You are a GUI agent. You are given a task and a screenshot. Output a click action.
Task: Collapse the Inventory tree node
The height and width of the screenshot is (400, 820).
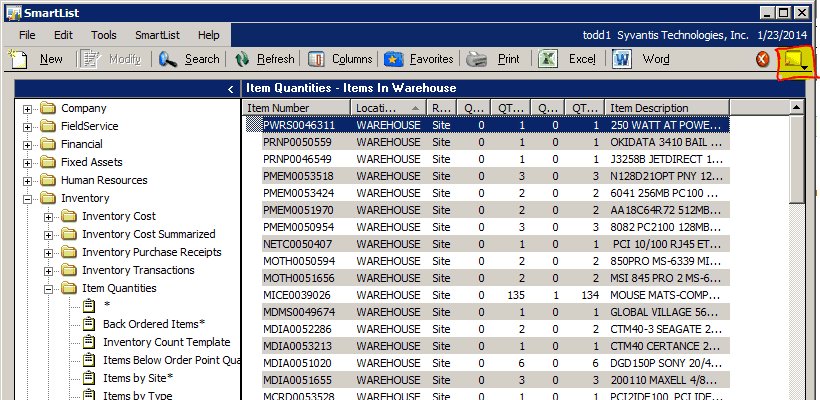(x=27, y=199)
